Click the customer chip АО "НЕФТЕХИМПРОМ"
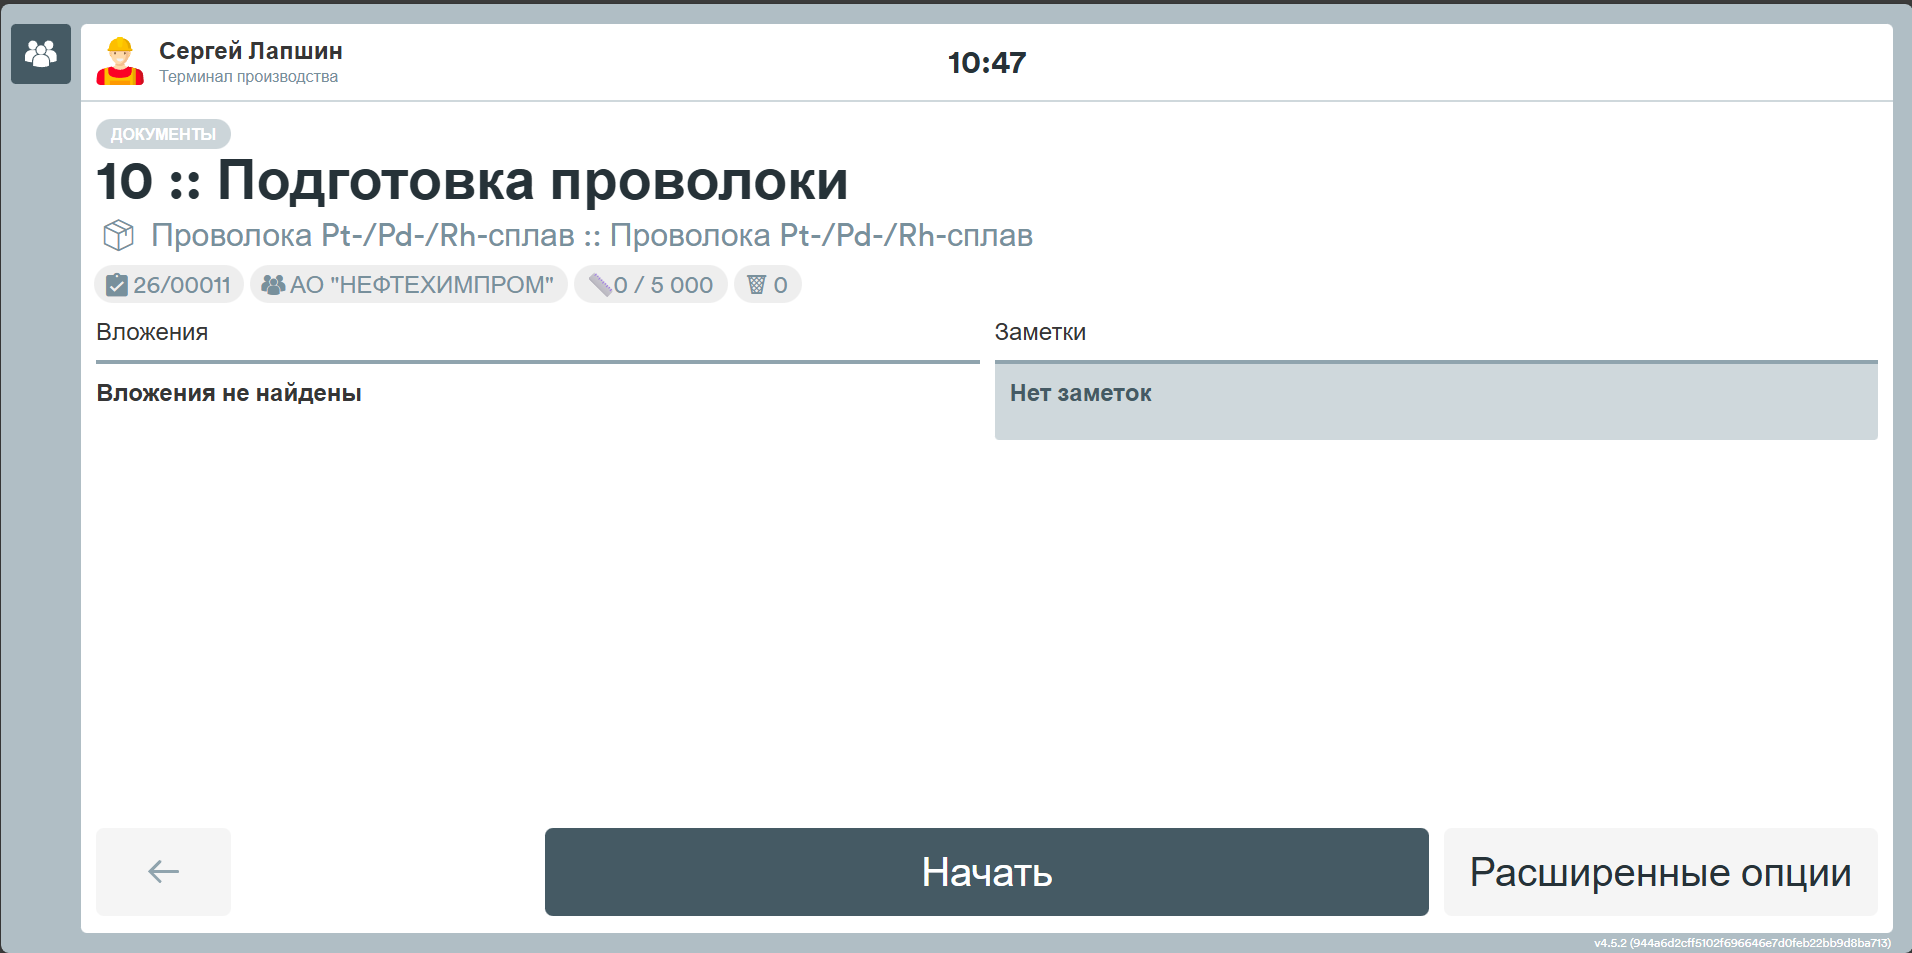1912x953 pixels. 409,285
